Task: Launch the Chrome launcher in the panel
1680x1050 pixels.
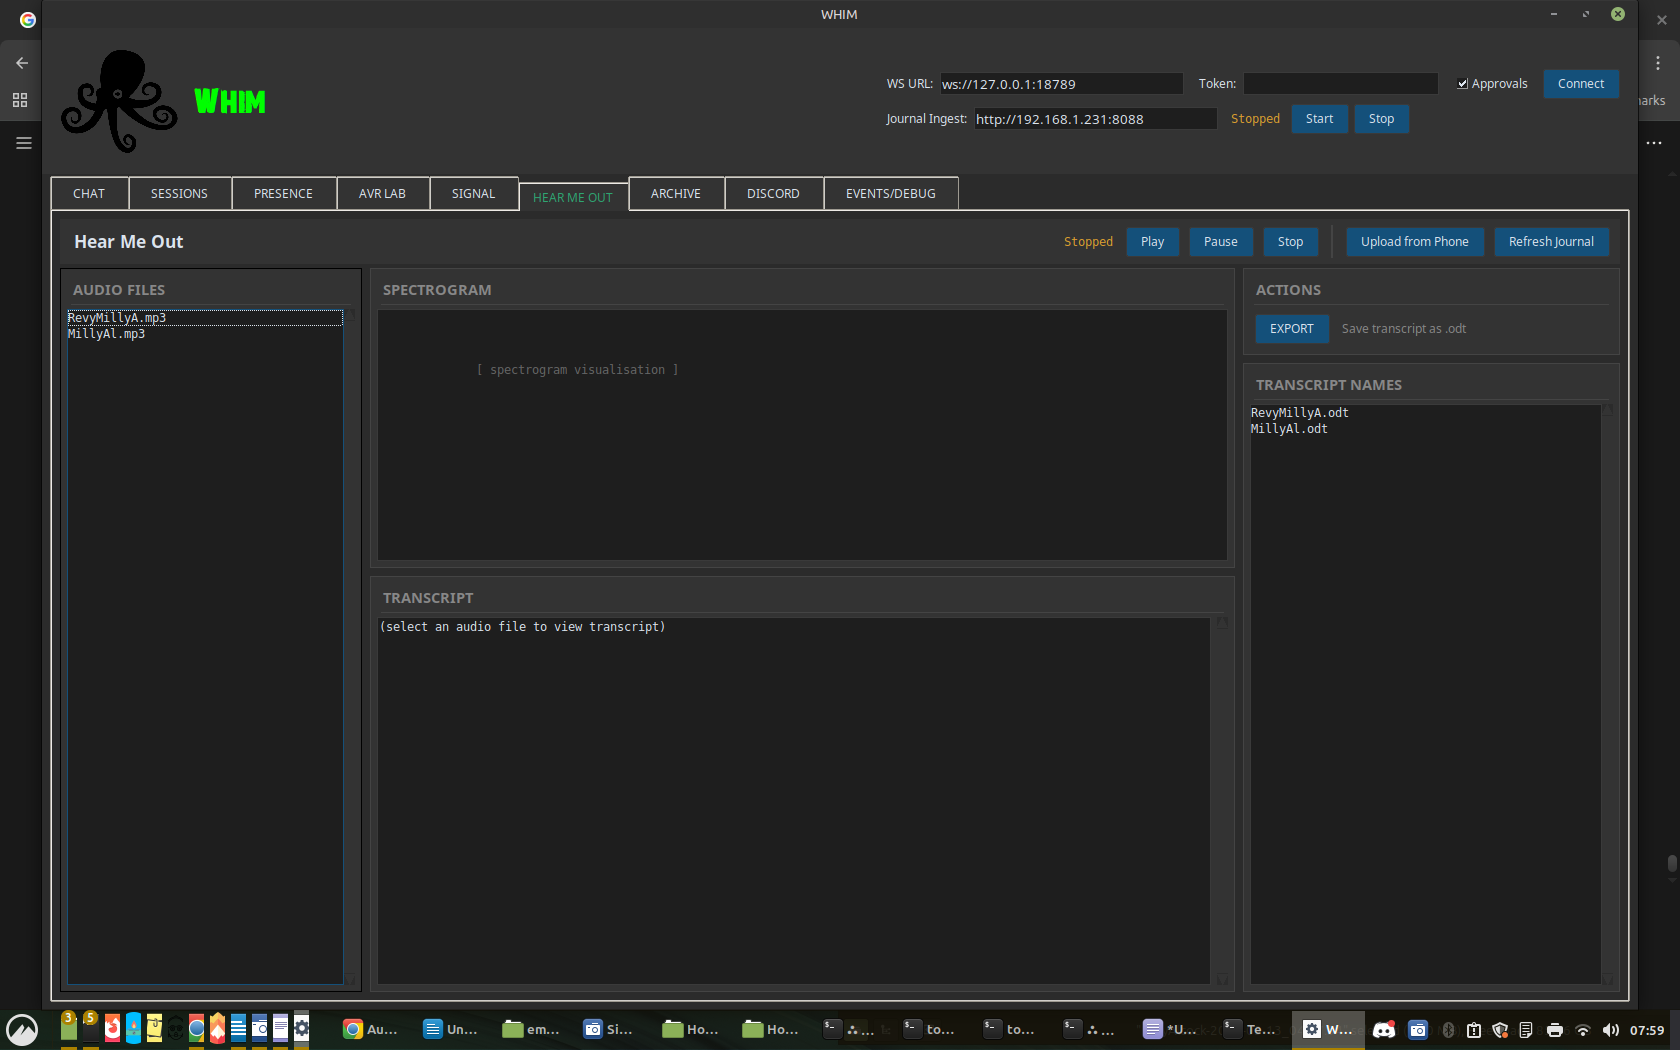Action: [x=197, y=1028]
